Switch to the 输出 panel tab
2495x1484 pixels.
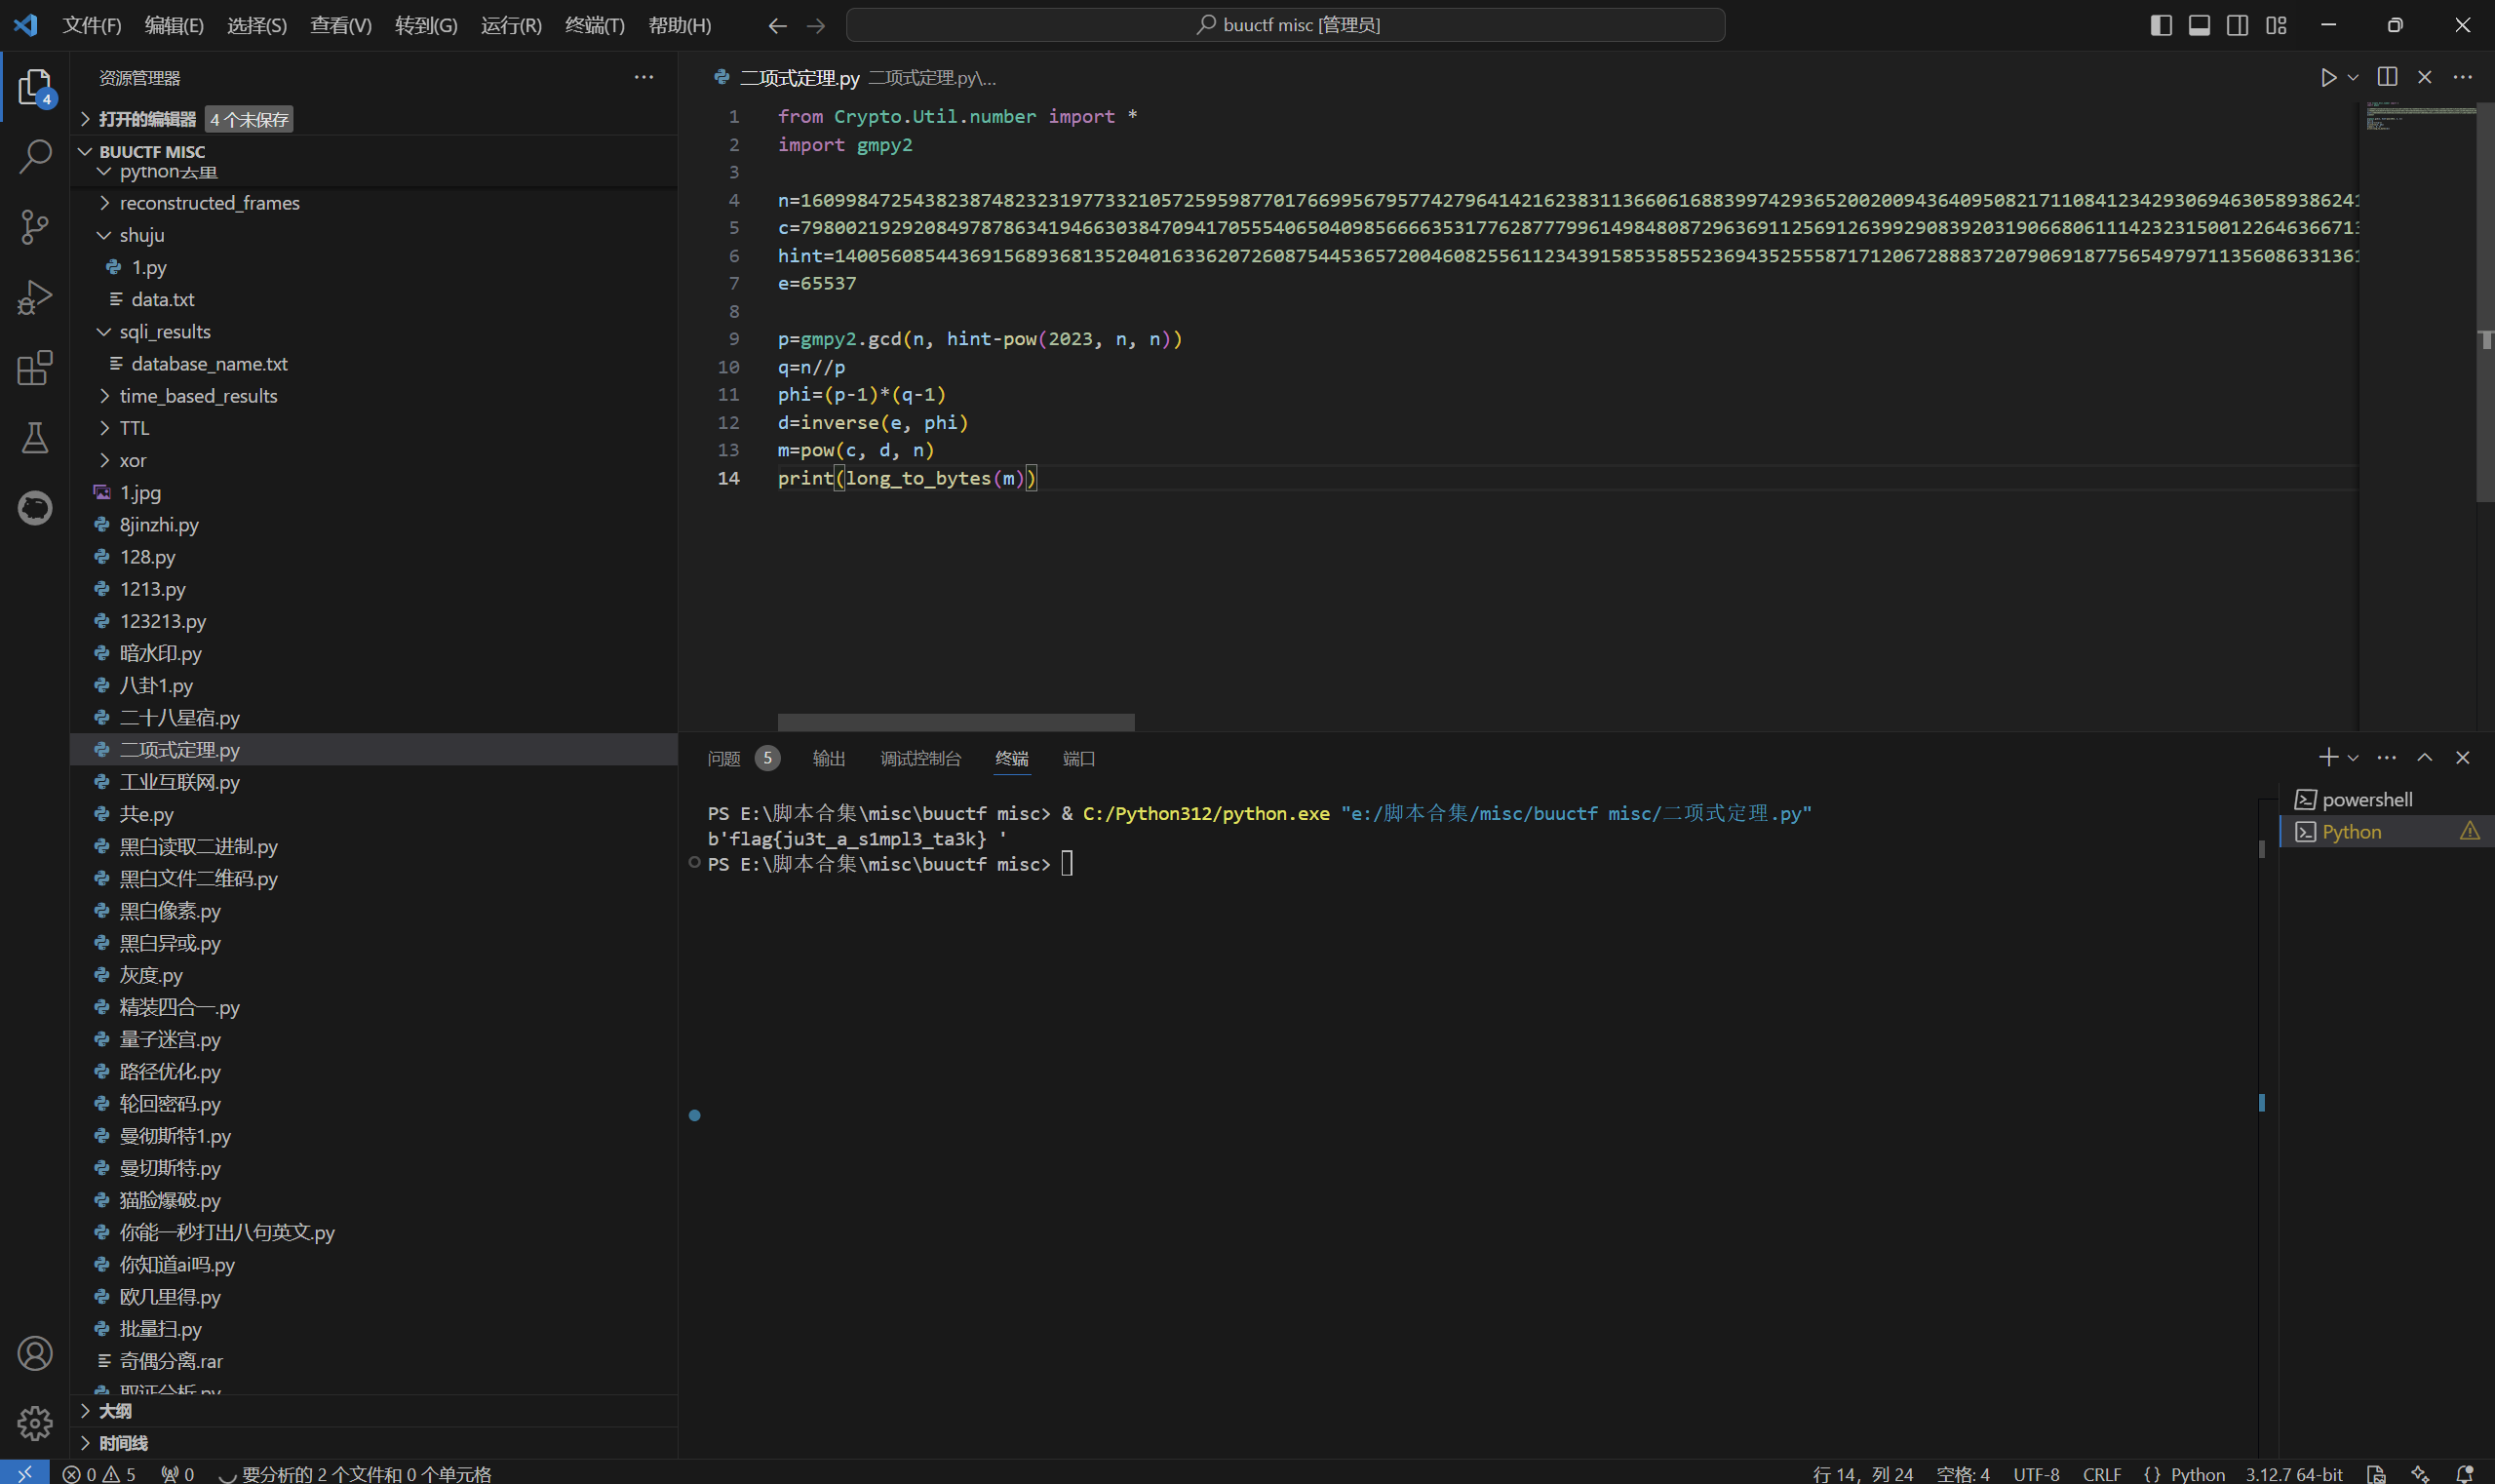click(829, 758)
